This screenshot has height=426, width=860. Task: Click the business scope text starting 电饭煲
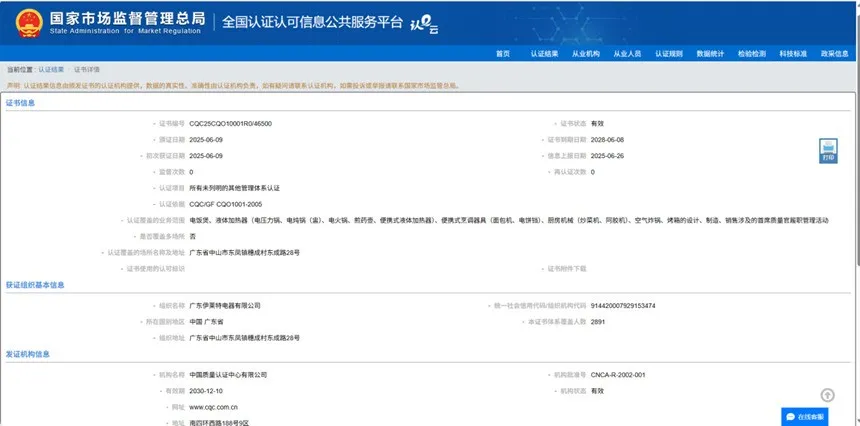(508, 220)
